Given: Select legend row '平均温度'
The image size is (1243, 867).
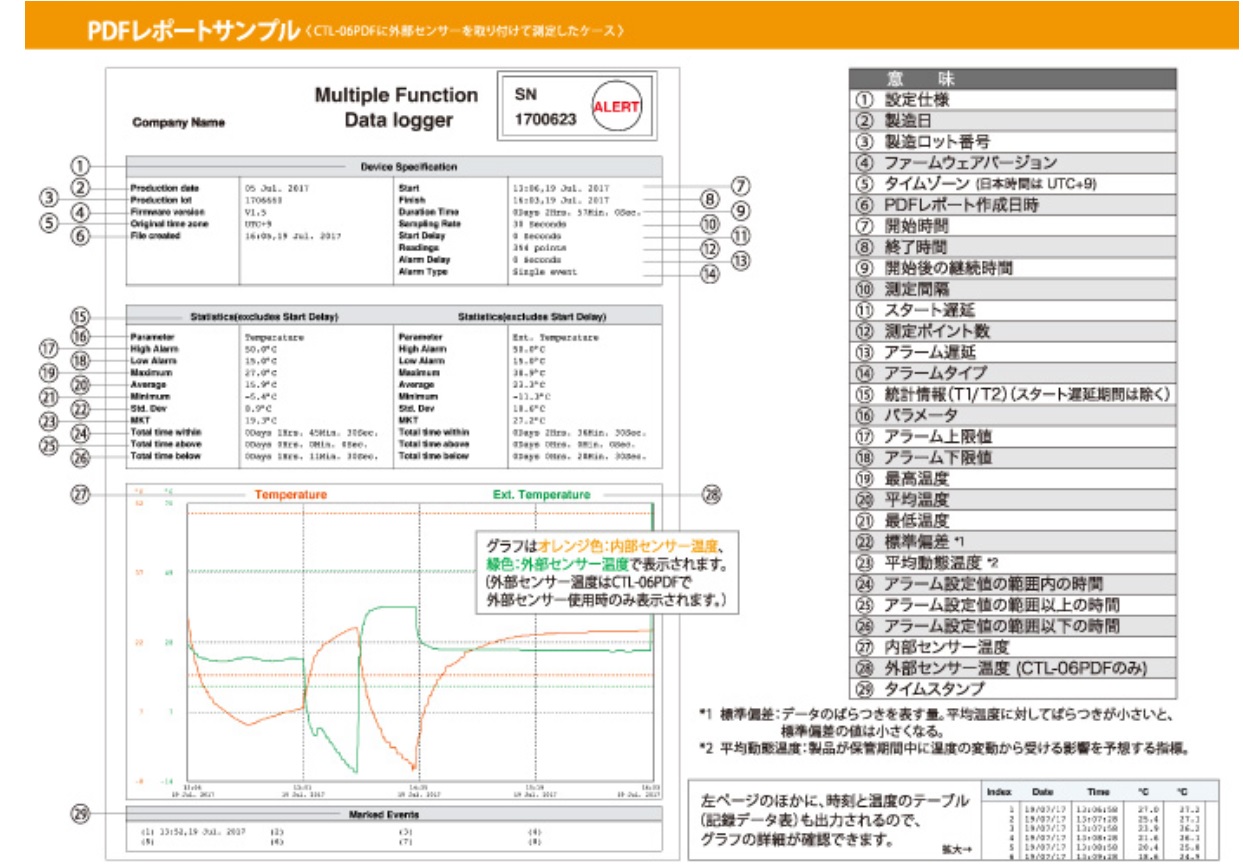Looking at the screenshot, I should coord(1012,500).
